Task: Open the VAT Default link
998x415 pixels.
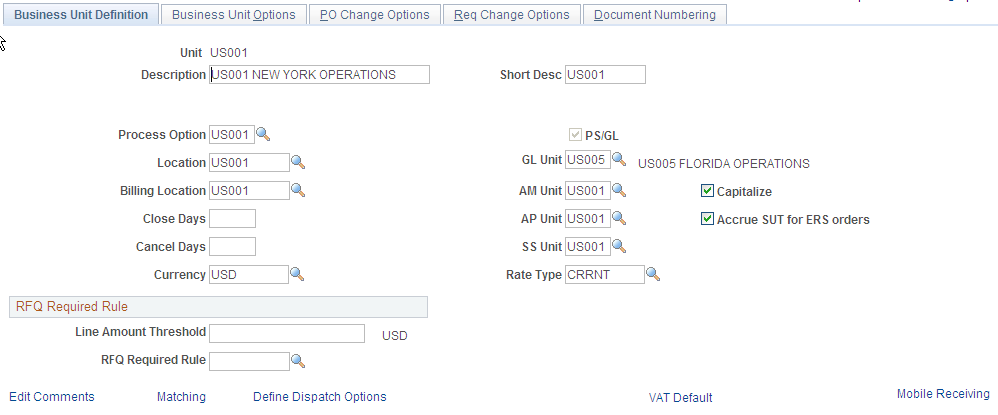Action: pos(680,398)
